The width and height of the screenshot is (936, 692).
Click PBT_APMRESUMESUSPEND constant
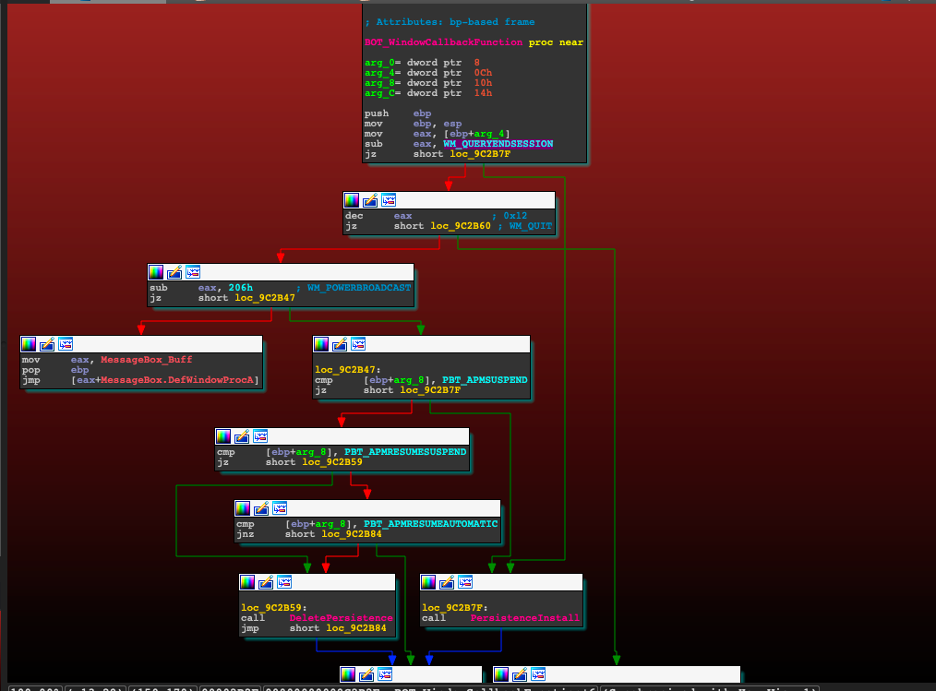(405, 452)
